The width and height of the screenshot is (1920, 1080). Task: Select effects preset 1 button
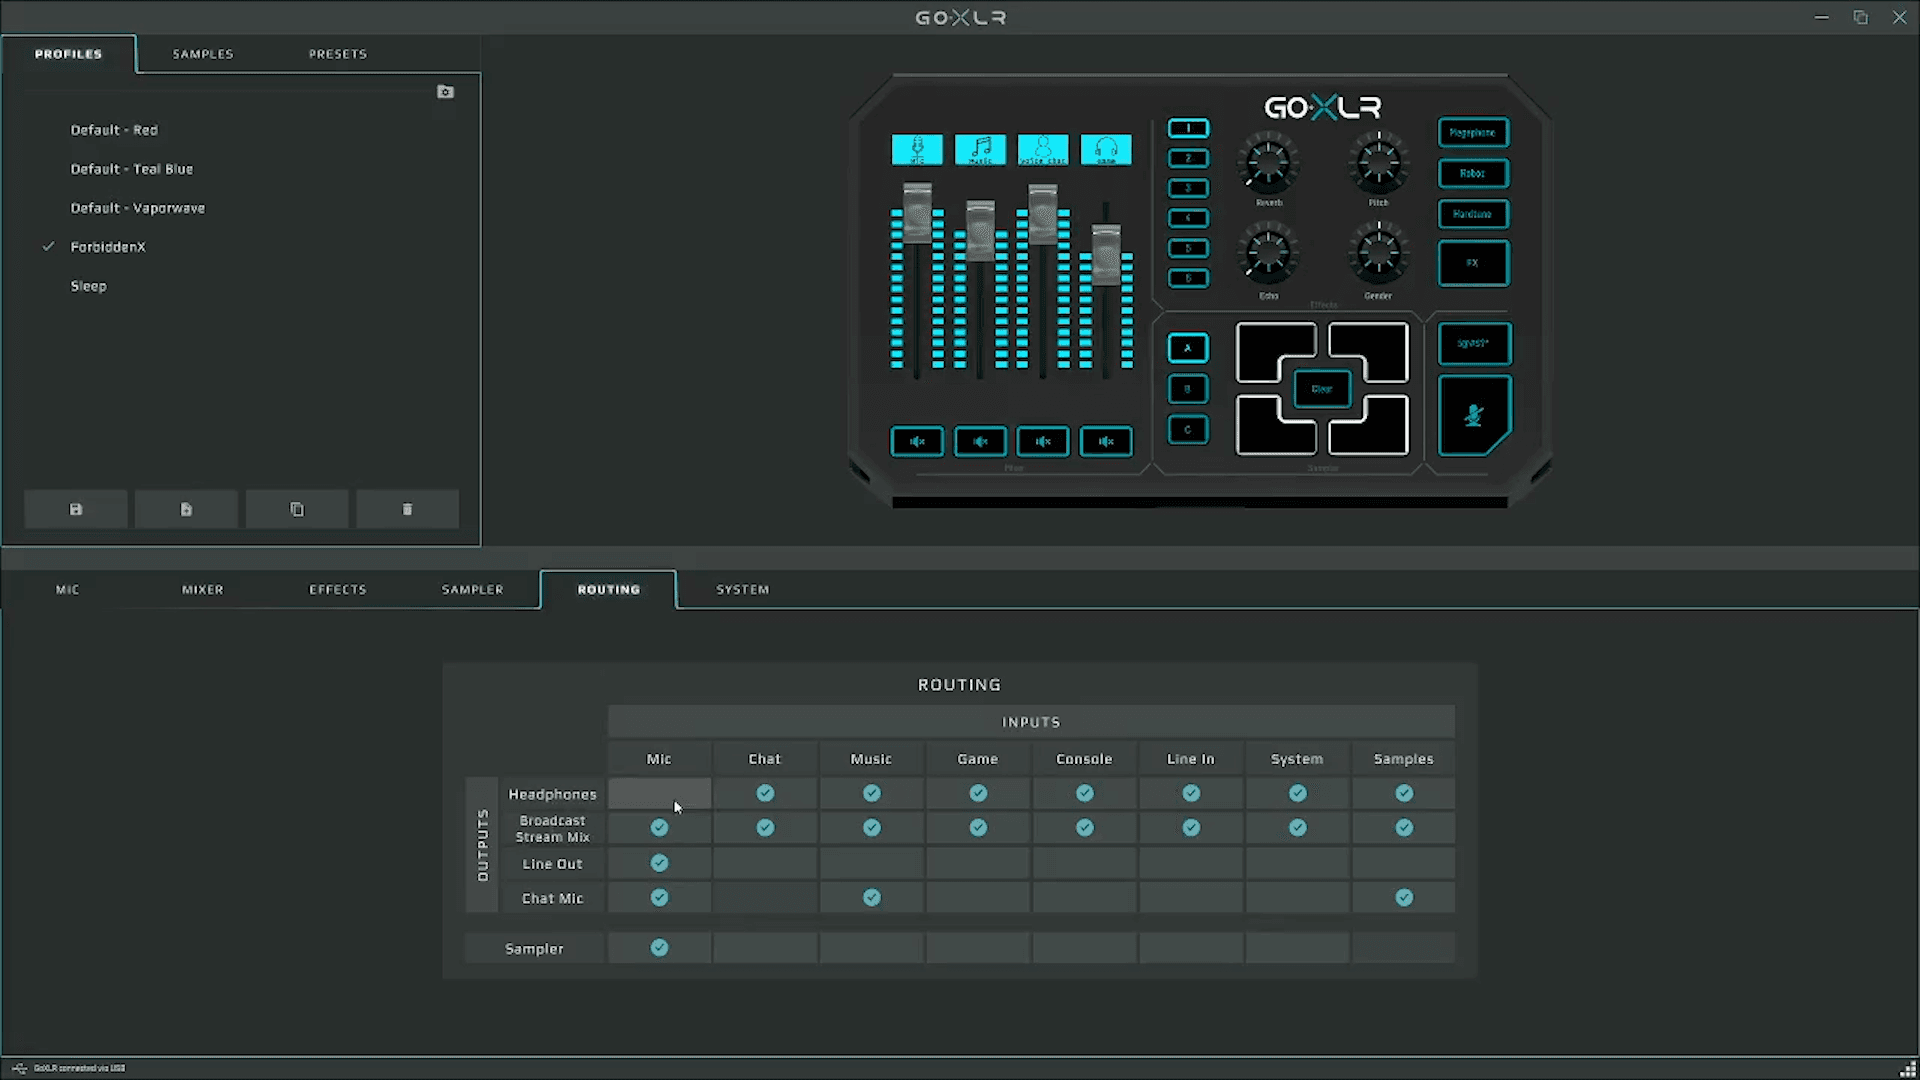pos(1188,128)
